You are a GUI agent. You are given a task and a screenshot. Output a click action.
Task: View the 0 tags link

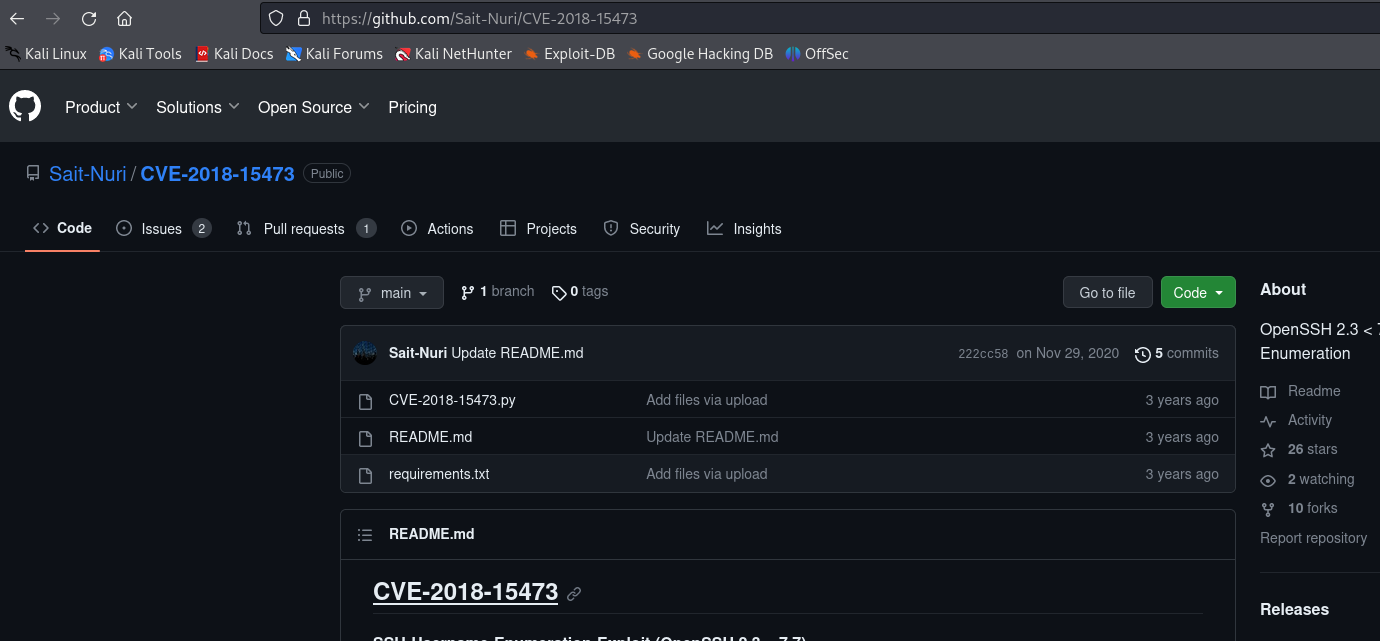pyautogui.click(x=580, y=292)
